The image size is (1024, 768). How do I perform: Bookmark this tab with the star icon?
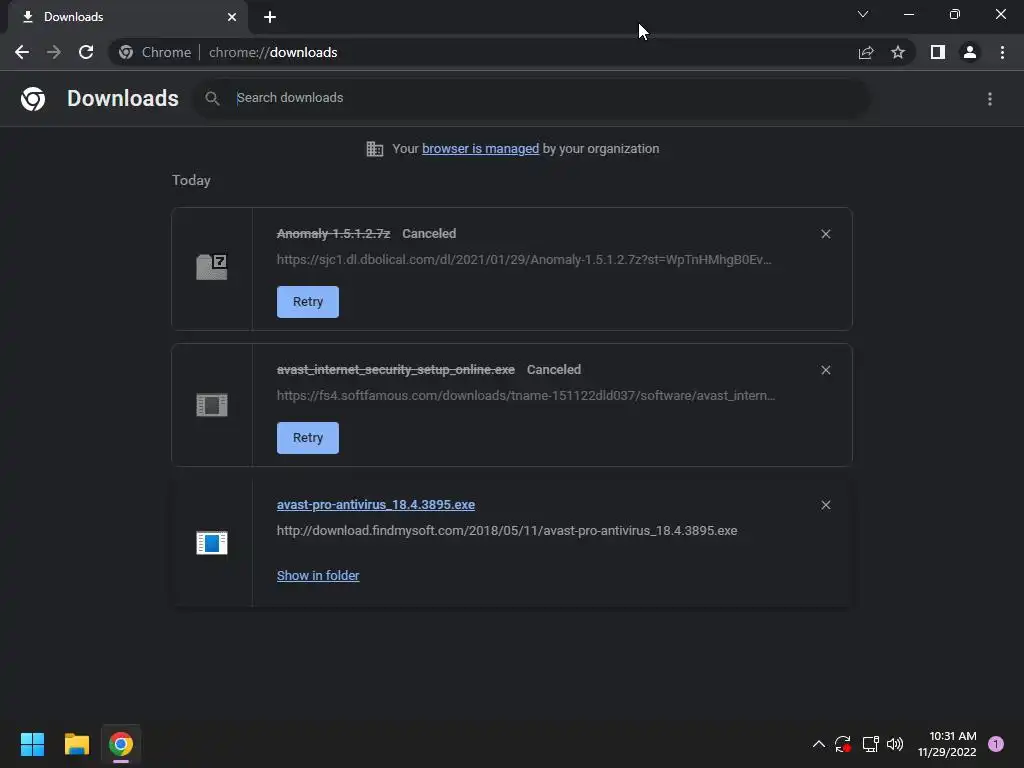(x=898, y=52)
